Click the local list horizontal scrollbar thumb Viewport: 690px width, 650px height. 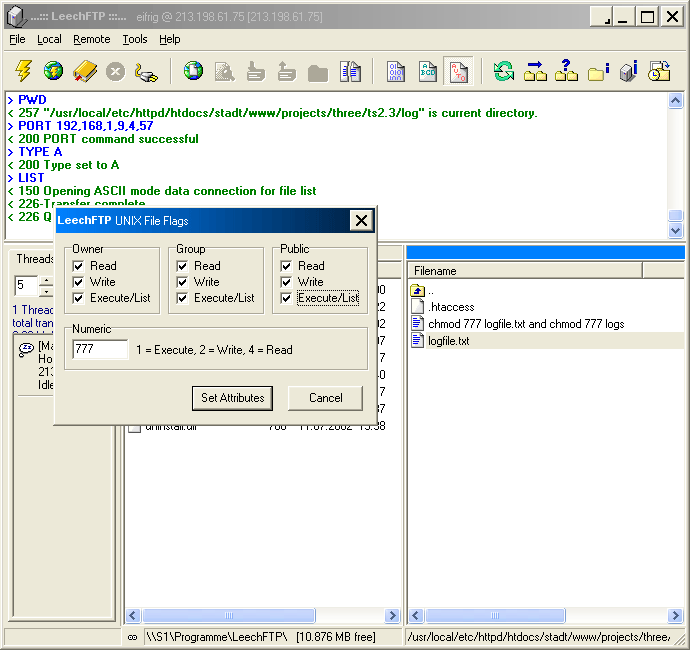[x=229, y=615]
